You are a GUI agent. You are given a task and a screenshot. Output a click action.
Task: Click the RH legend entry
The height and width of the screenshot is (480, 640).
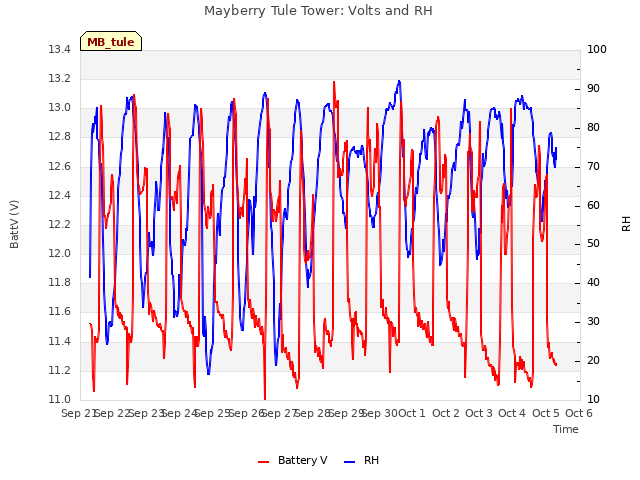362,460
